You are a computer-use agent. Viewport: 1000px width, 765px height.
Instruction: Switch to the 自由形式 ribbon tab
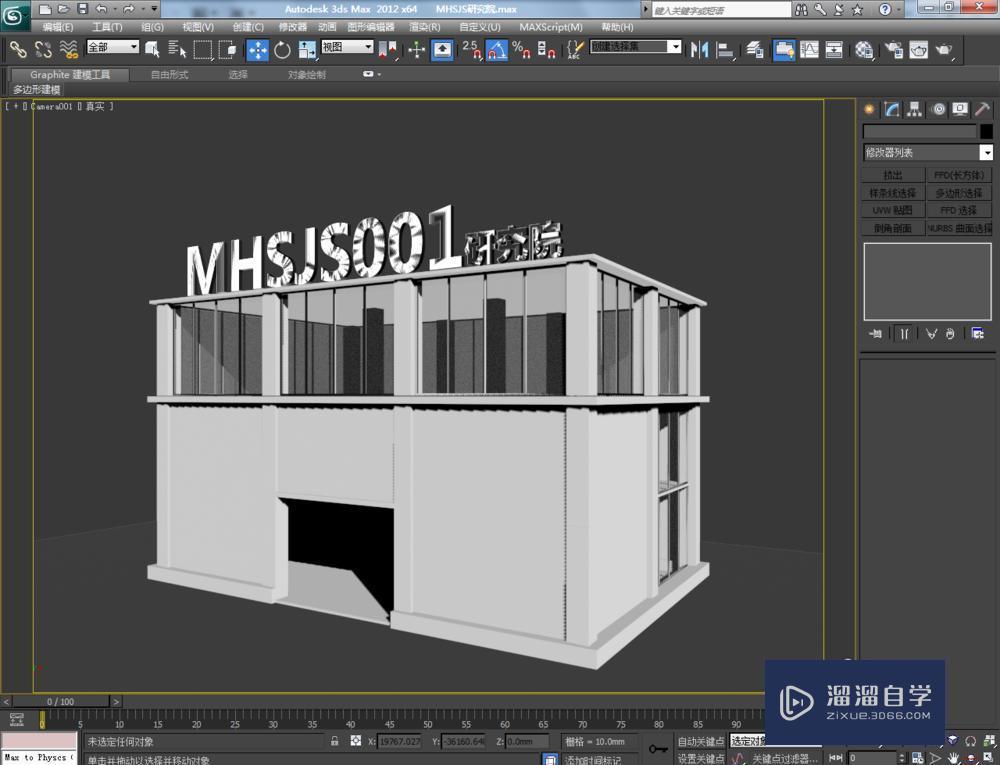(169, 75)
